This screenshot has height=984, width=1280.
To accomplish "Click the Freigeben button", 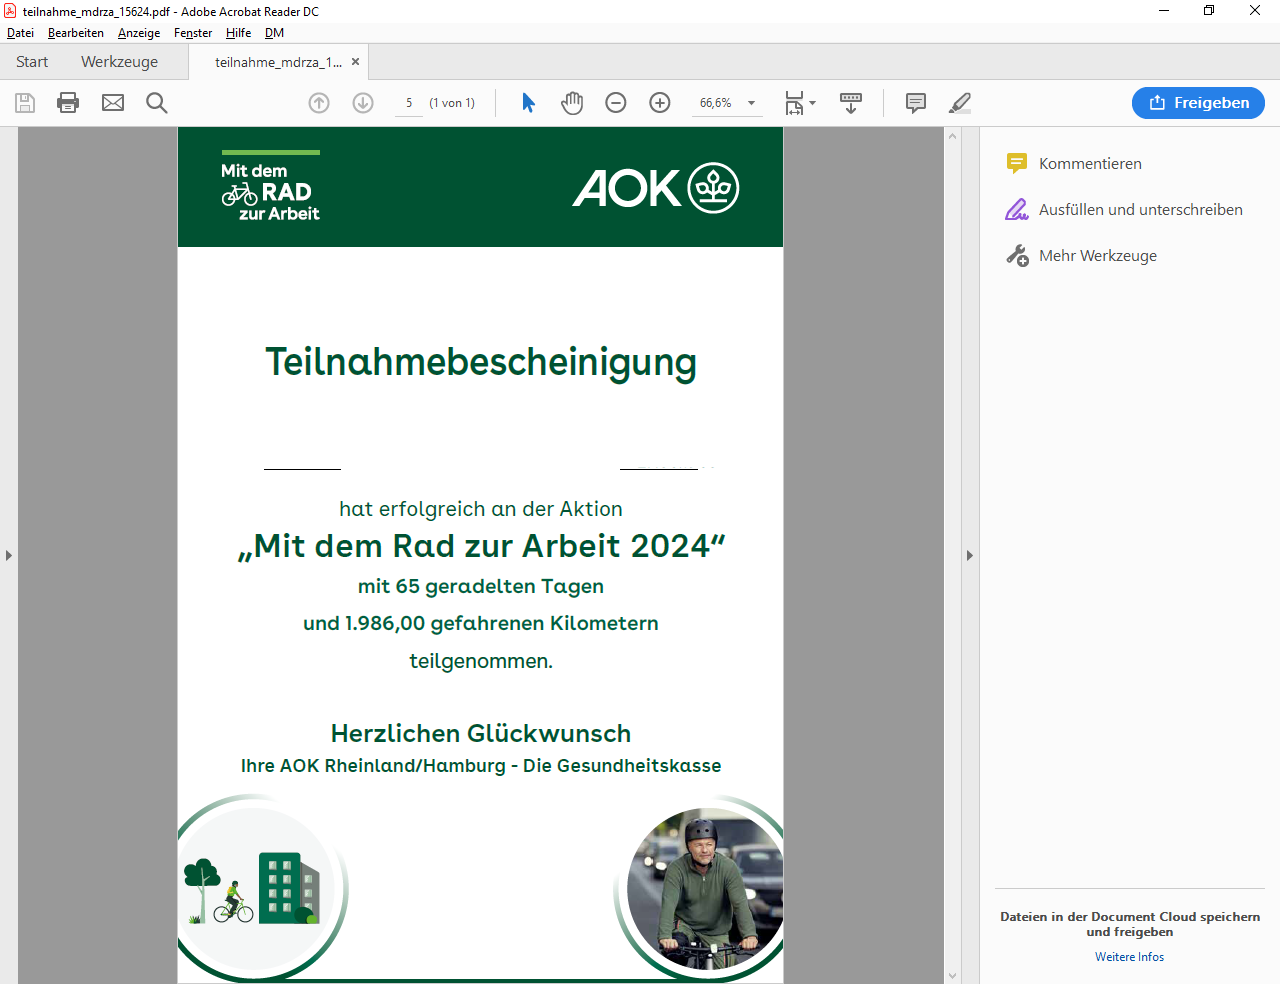I will tap(1198, 103).
